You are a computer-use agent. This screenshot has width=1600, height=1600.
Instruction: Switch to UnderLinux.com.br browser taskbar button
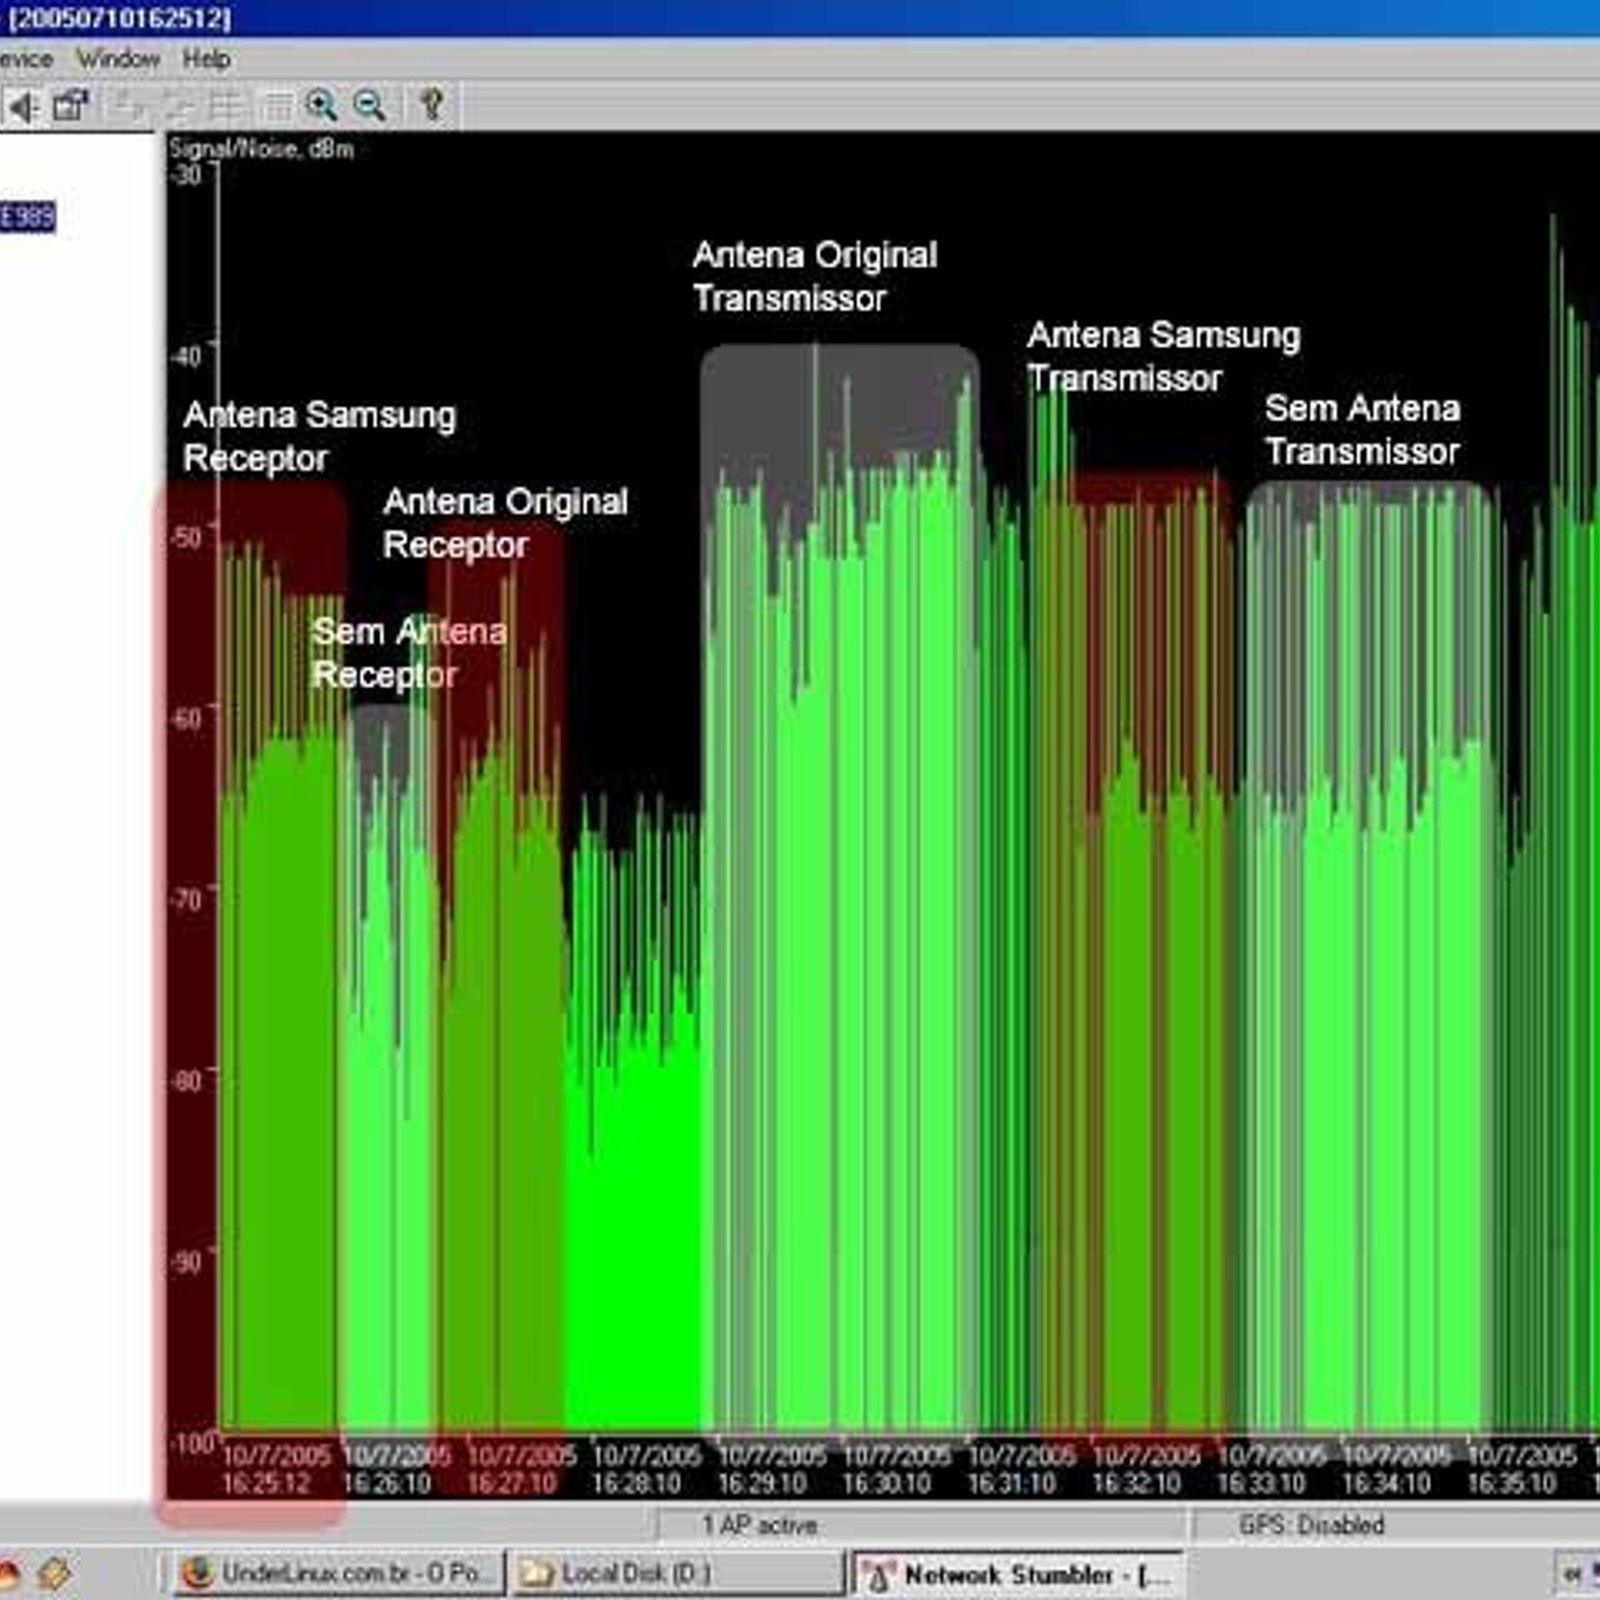(x=338, y=1574)
